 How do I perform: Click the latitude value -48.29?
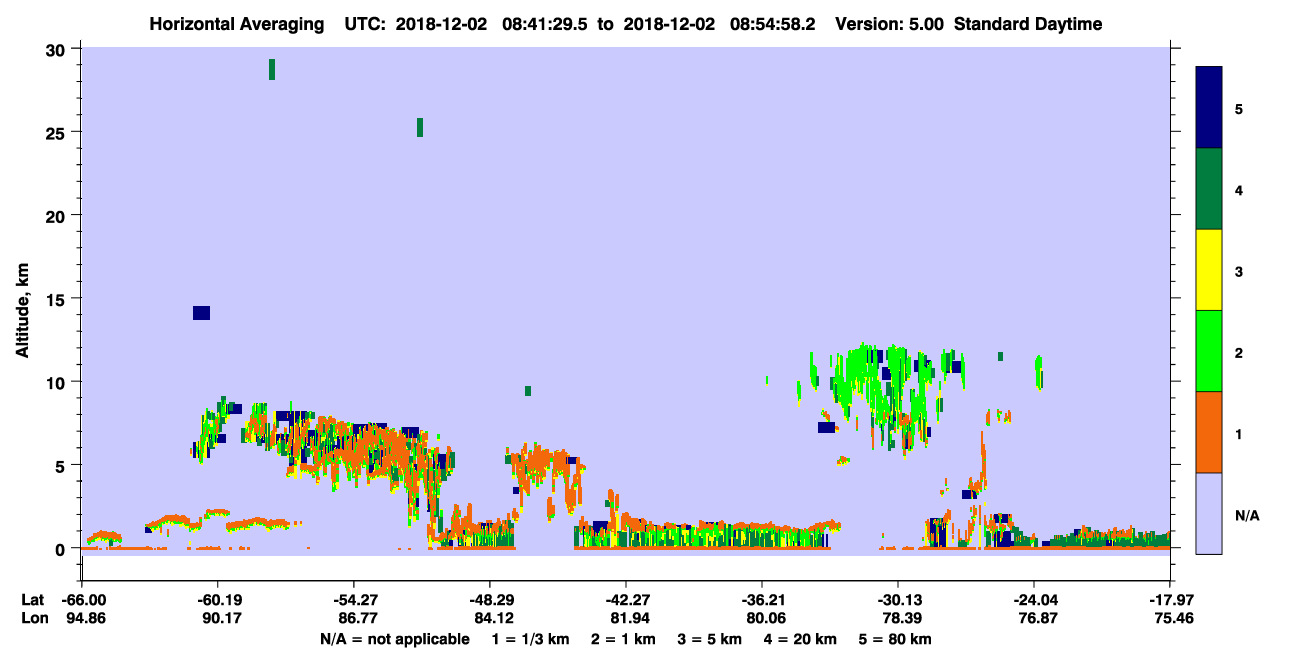click(490, 600)
